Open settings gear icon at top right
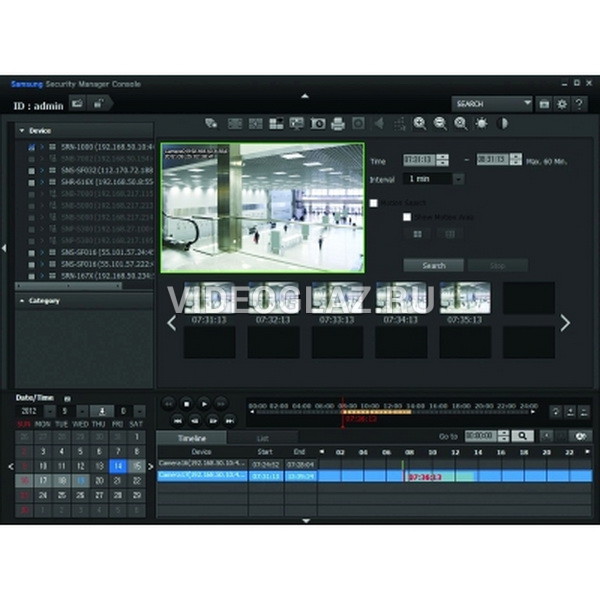600x600 pixels. click(562, 104)
